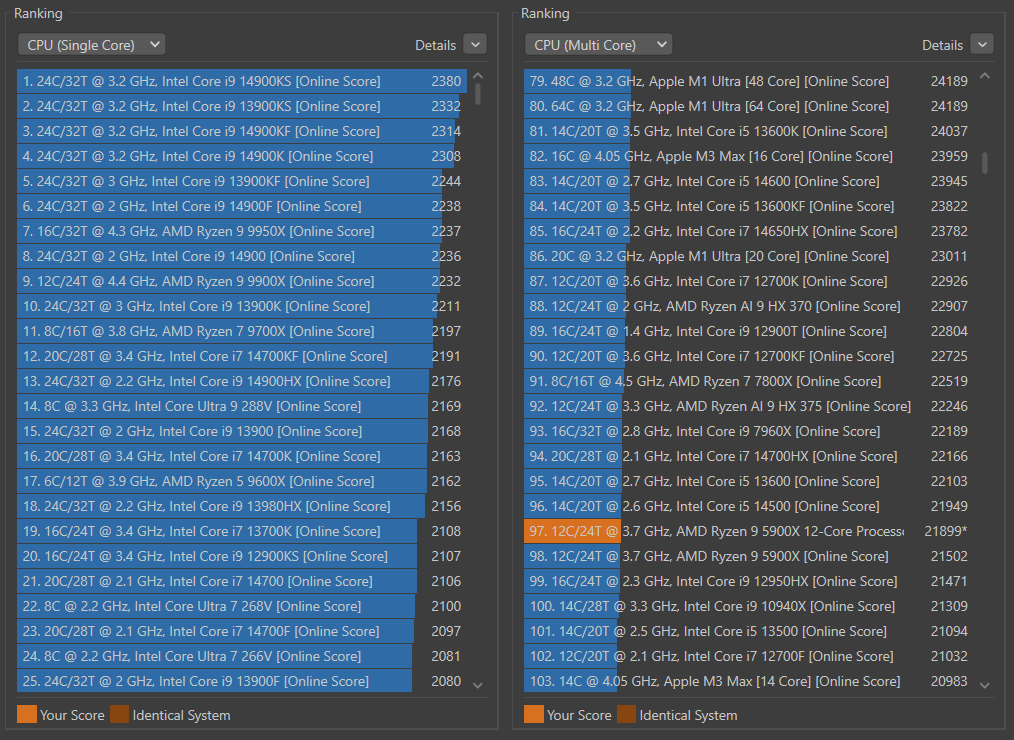
Task: Select row 92 AMD Ryzen AI 9 HX 375
Action: tap(749, 406)
